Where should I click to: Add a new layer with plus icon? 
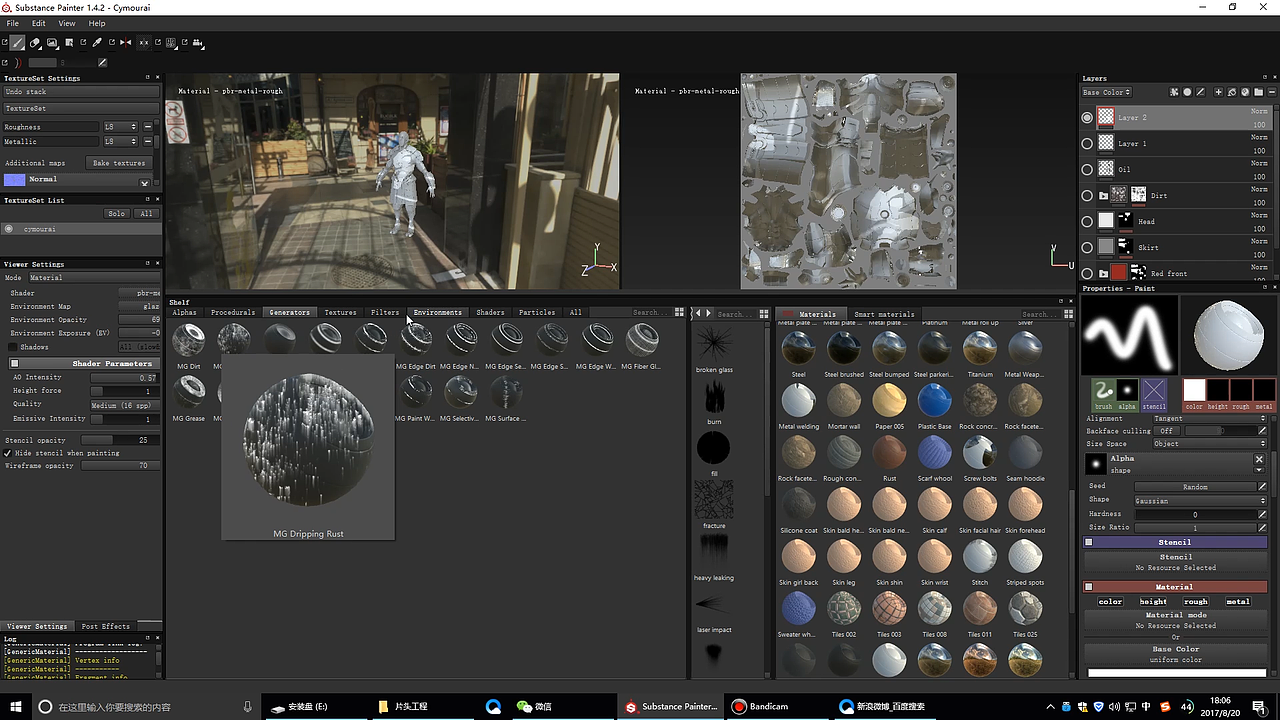(x=1218, y=92)
